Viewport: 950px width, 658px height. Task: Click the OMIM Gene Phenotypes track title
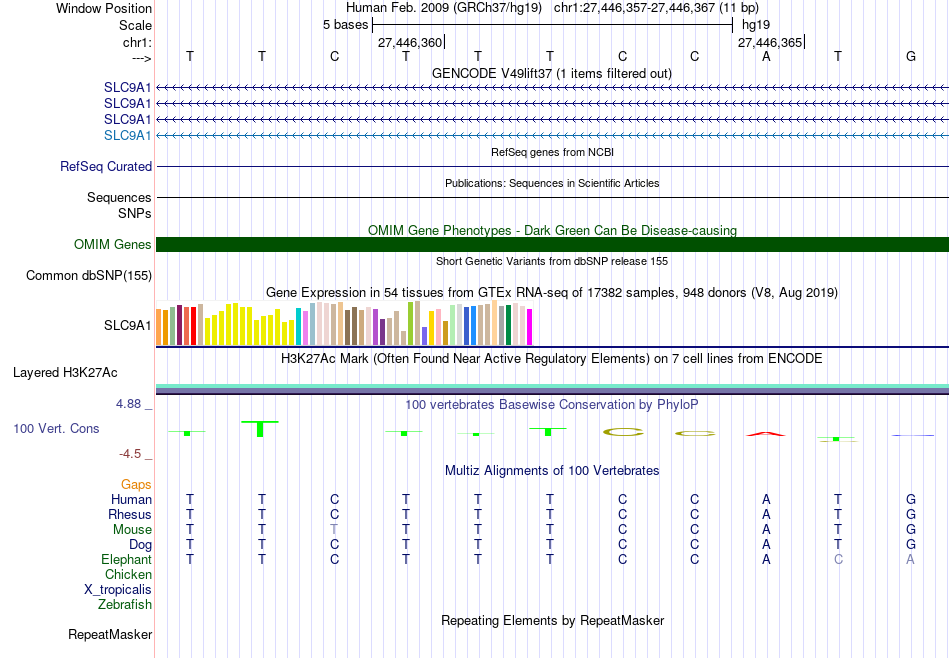pyautogui.click(x=552, y=230)
